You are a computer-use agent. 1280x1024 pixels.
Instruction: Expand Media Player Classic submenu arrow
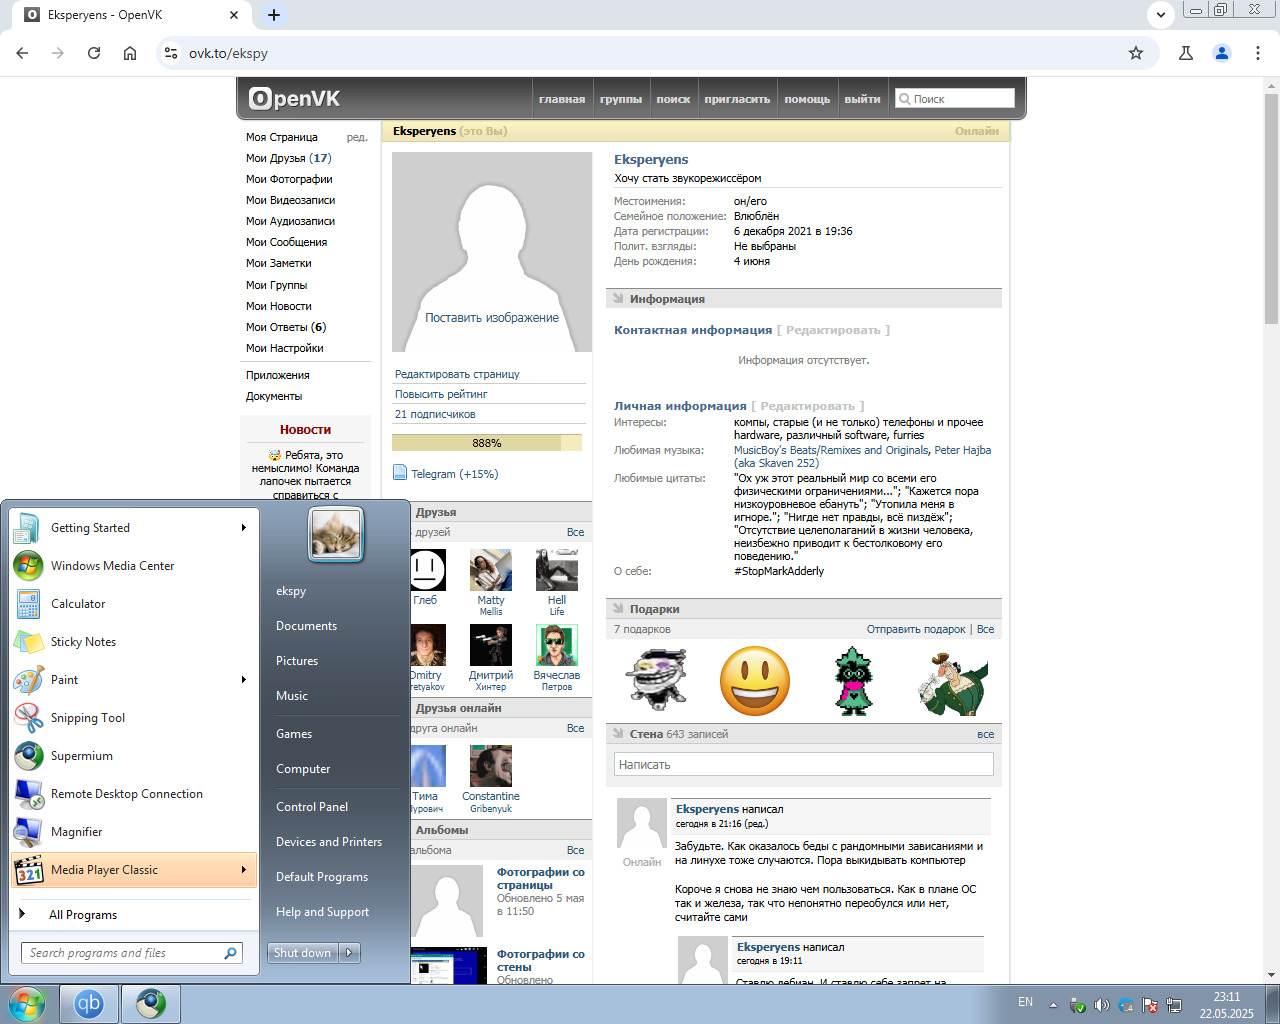[x=243, y=870]
